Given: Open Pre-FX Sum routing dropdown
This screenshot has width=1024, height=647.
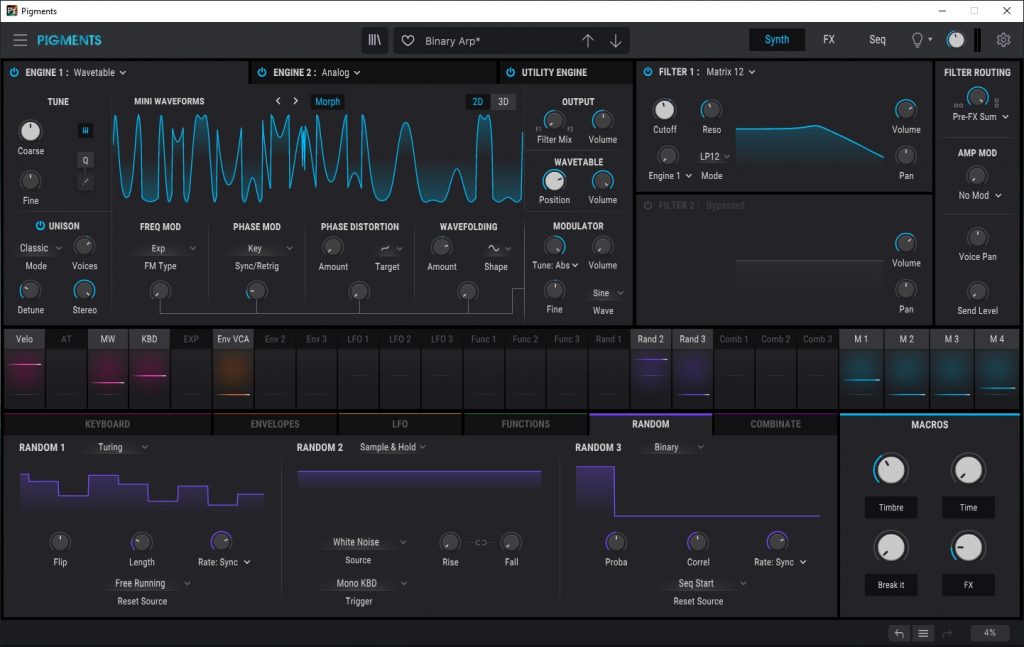Looking at the screenshot, I should [980, 117].
